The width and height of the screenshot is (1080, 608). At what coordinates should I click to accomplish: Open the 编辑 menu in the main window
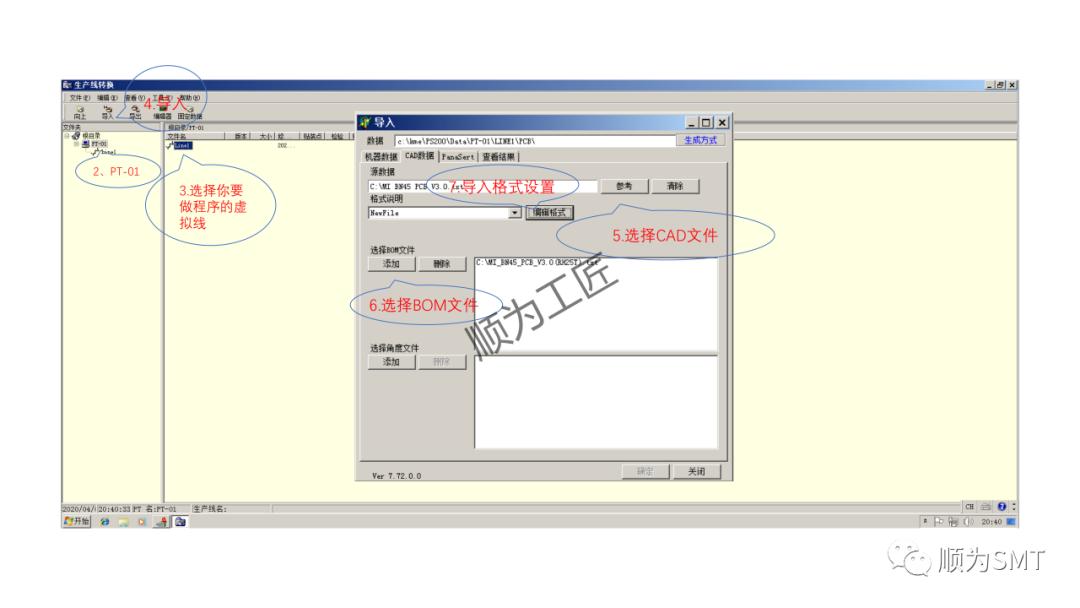(x=107, y=98)
